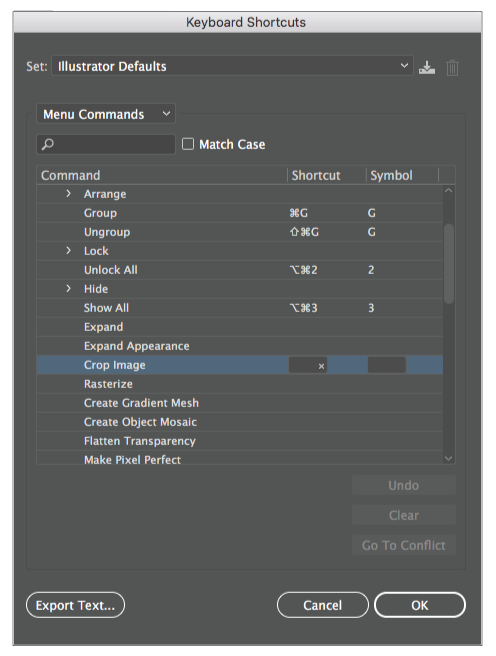496x656 pixels.
Task: Expand the Hide submenu
Action: 69,289
